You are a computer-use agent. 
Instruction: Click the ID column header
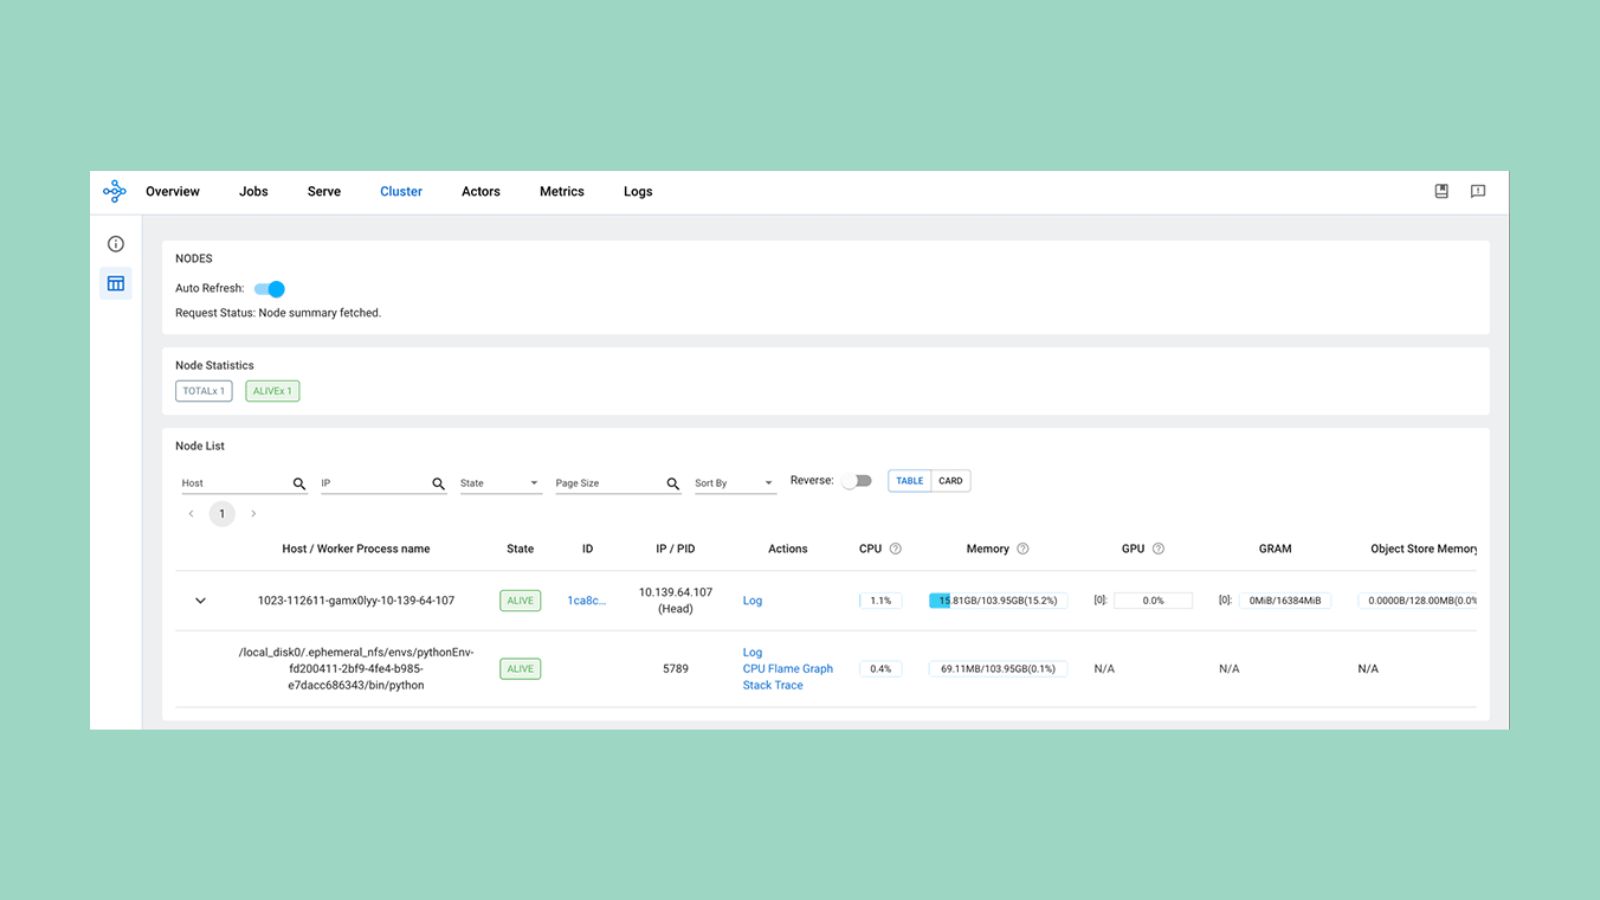[587, 549]
